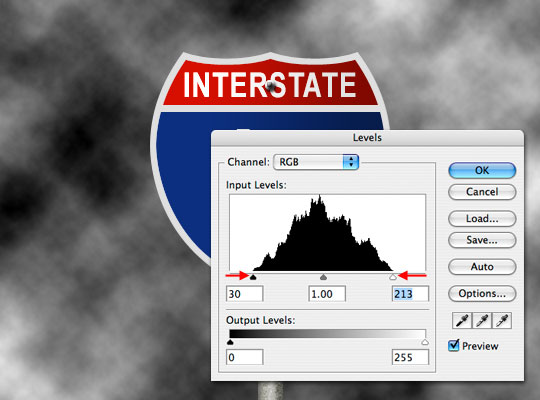Click the Save... button
The height and width of the screenshot is (400, 540).
pos(482,240)
